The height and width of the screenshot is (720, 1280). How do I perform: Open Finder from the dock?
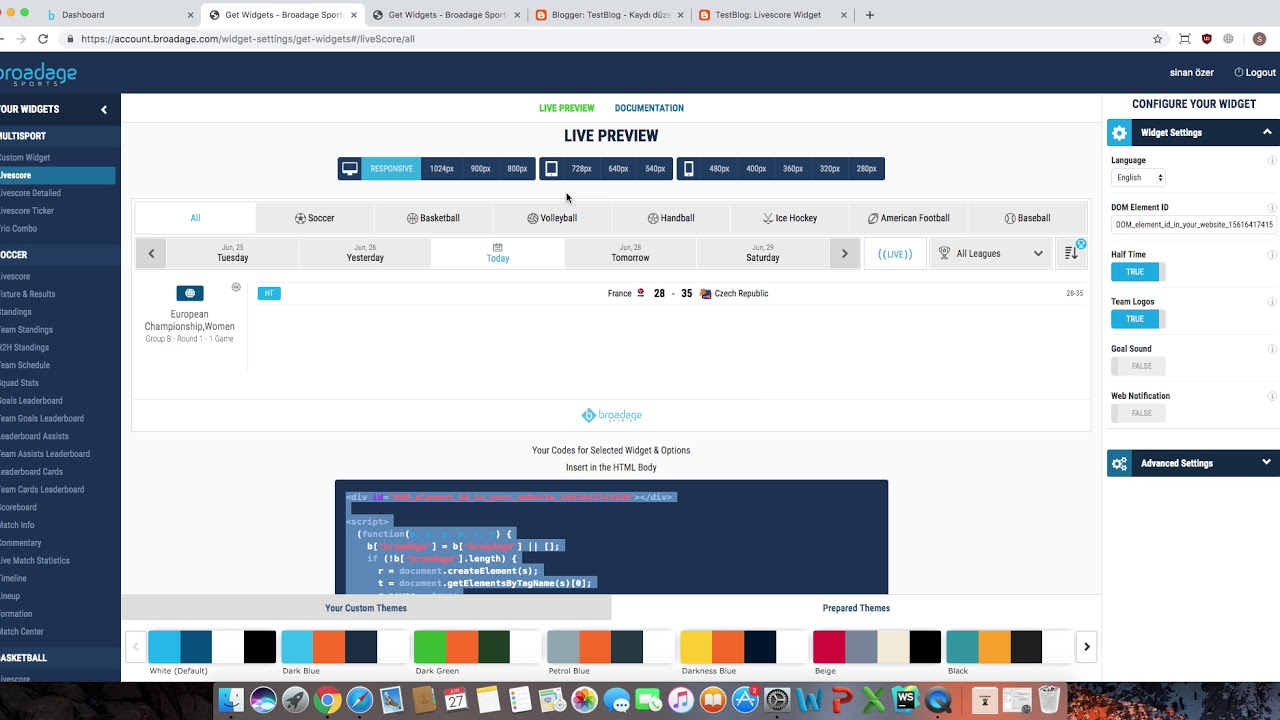tap(231, 700)
